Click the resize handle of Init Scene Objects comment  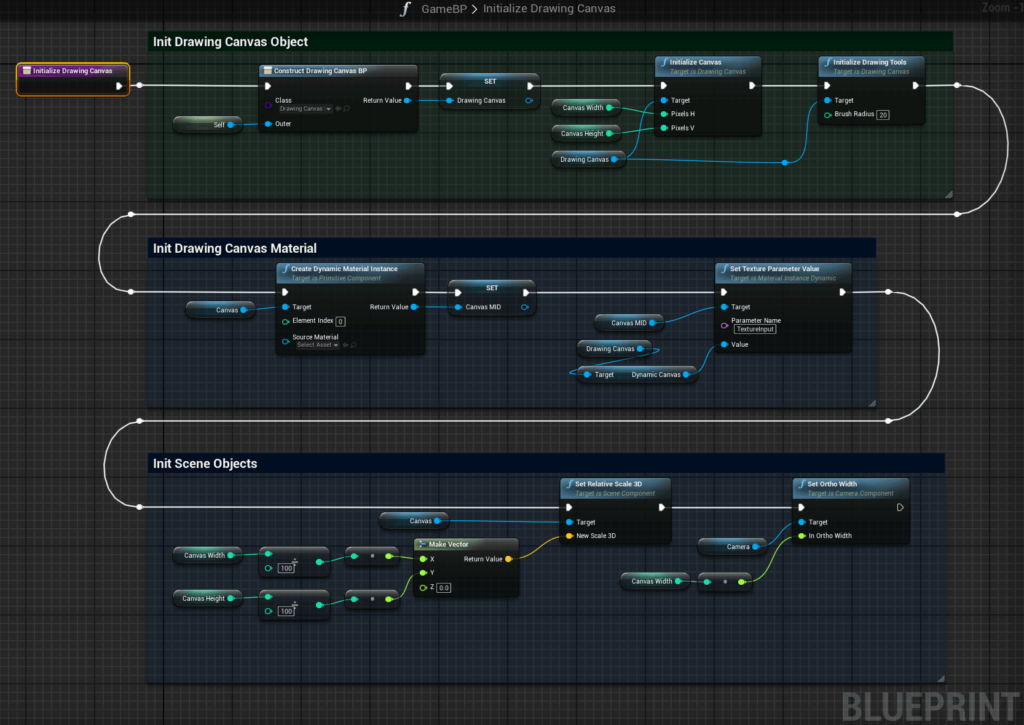pyautogui.click(x=939, y=677)
